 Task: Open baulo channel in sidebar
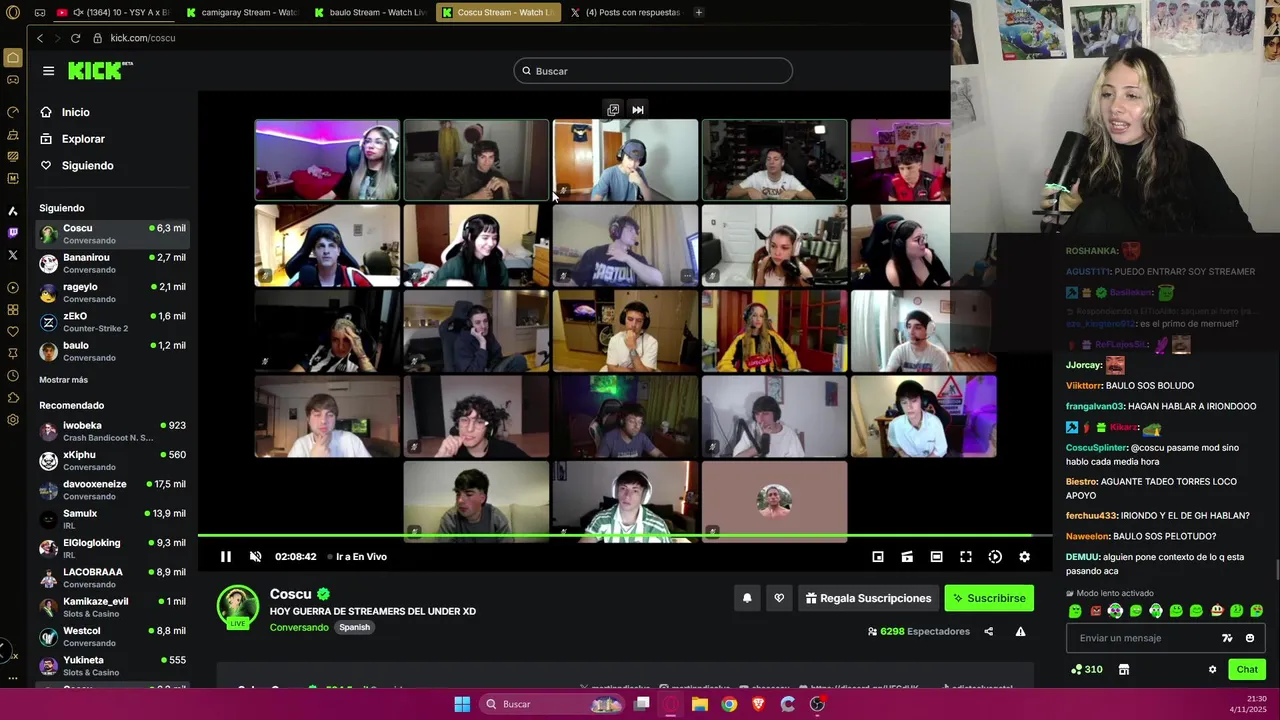pyautogui.click(x=112, y=351)
